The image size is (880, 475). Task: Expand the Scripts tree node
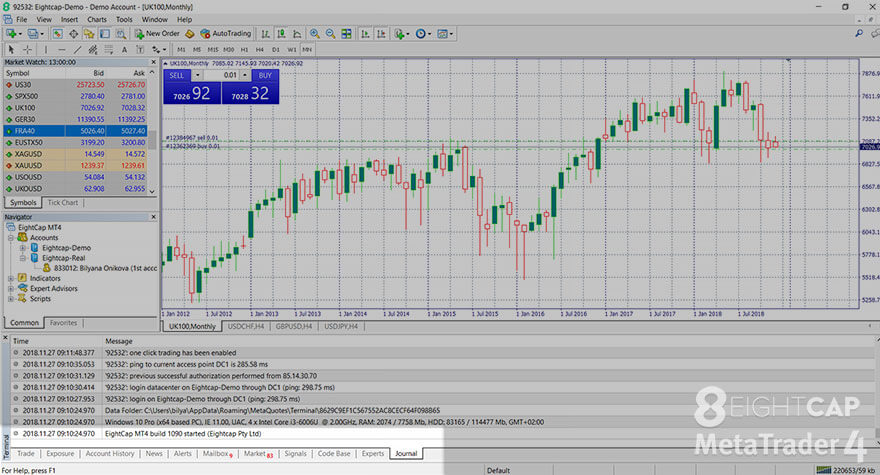point(11,299)
